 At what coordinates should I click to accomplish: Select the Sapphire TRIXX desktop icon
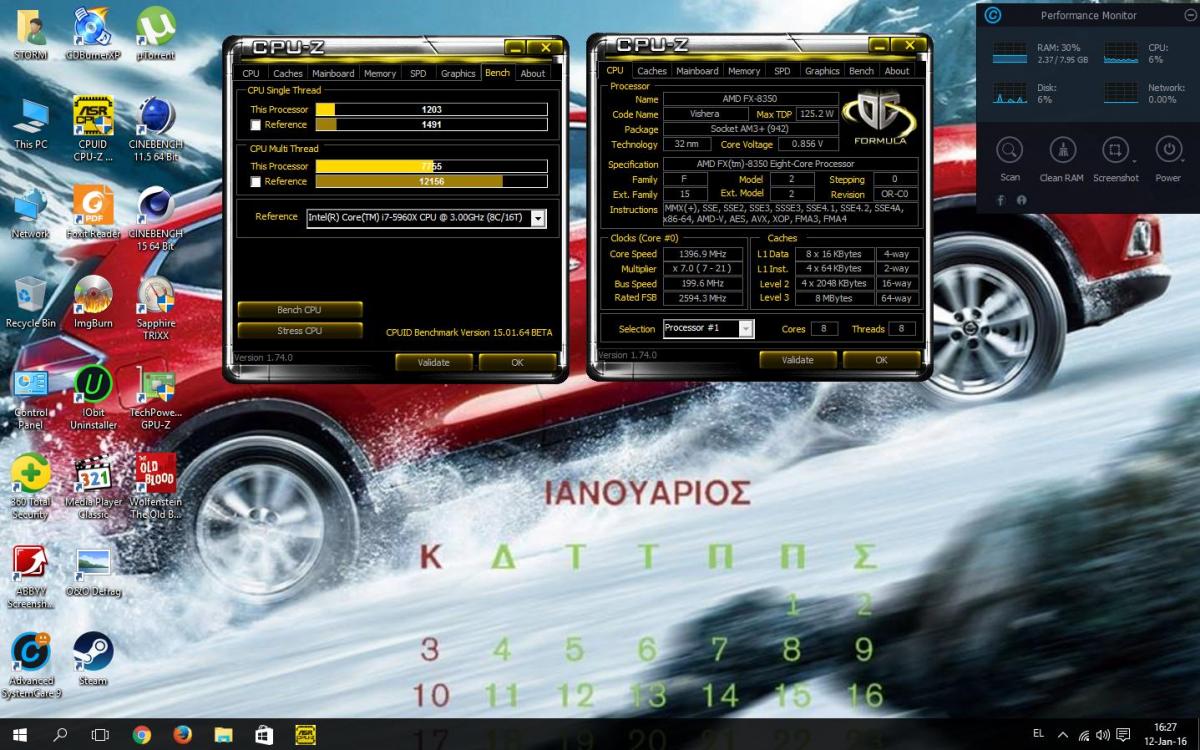pyautogui.click(x=155, y=308)
